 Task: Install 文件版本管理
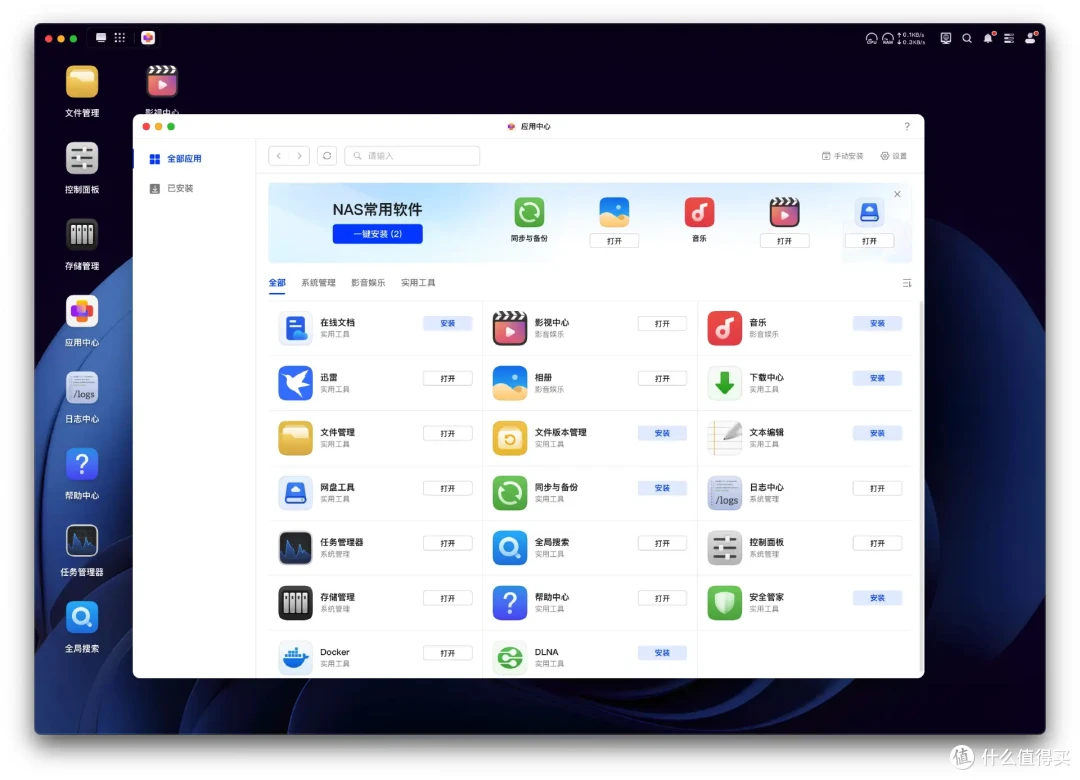click(662, 433)
